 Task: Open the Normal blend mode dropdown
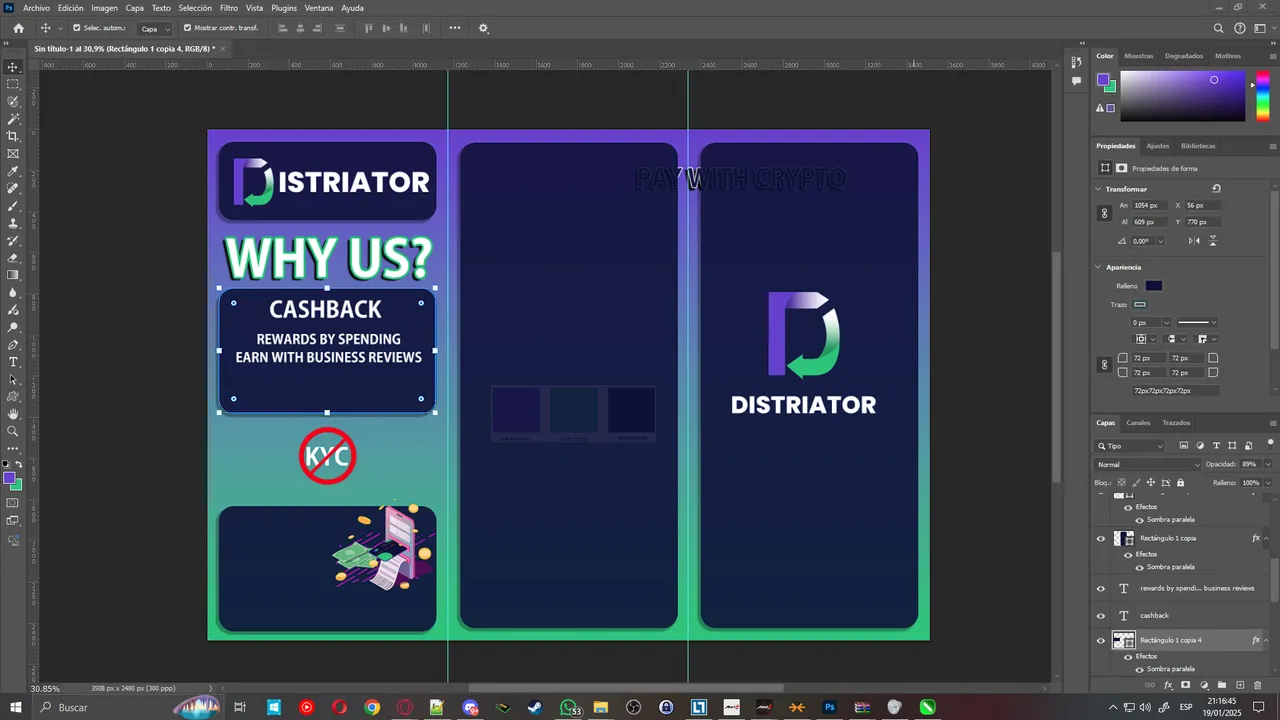coord(1148,465)
